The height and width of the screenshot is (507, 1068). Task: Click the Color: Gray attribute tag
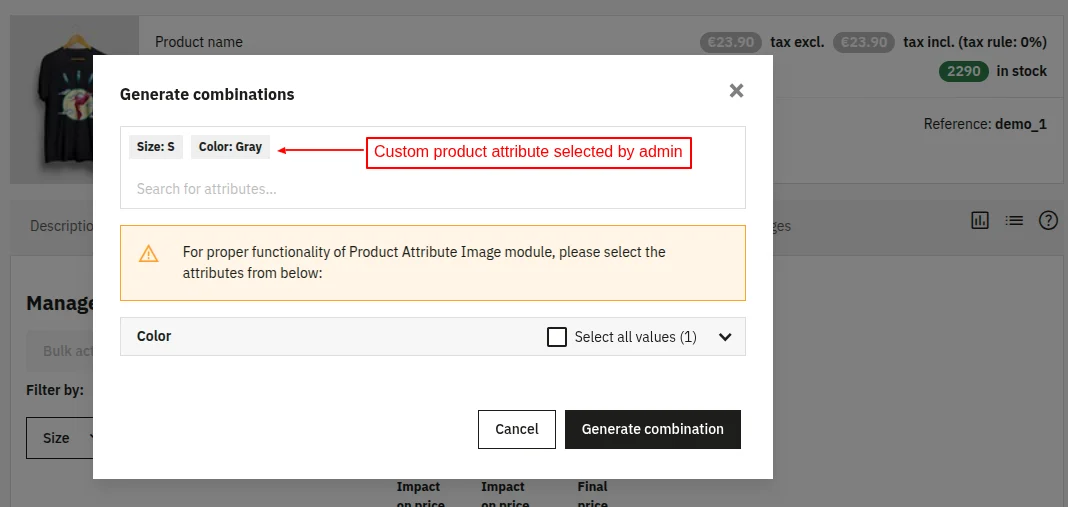click(x=230, y=147)
